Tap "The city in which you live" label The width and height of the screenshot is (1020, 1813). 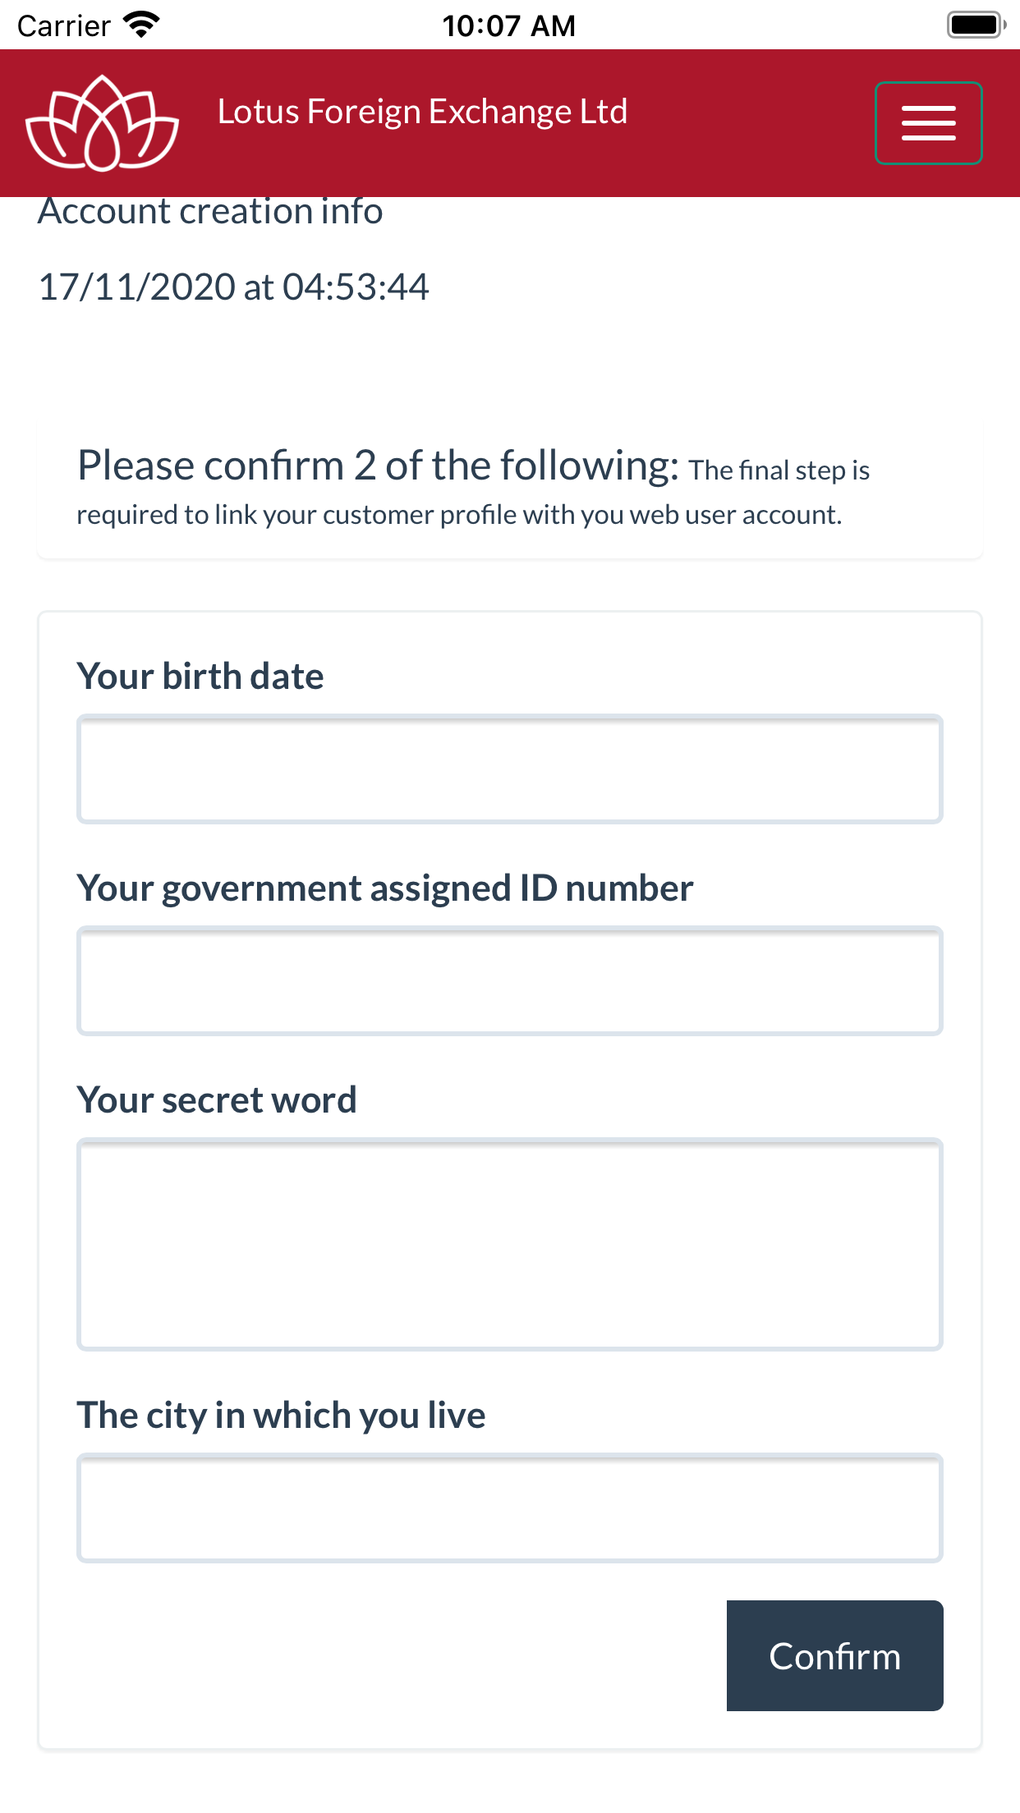point(281,1416)
